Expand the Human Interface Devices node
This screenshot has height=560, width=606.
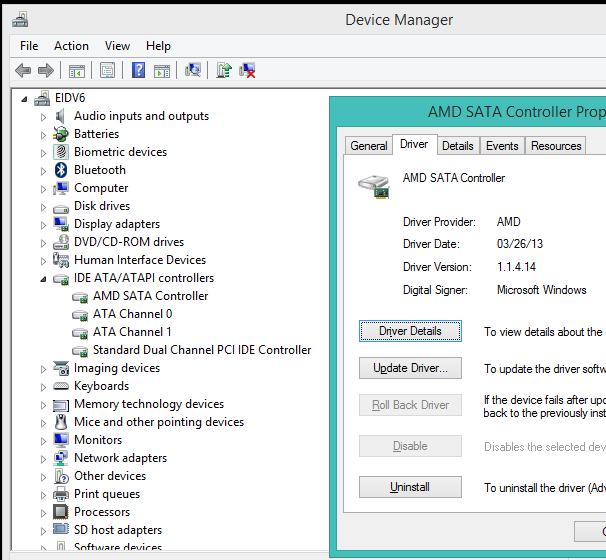[43, 261]
